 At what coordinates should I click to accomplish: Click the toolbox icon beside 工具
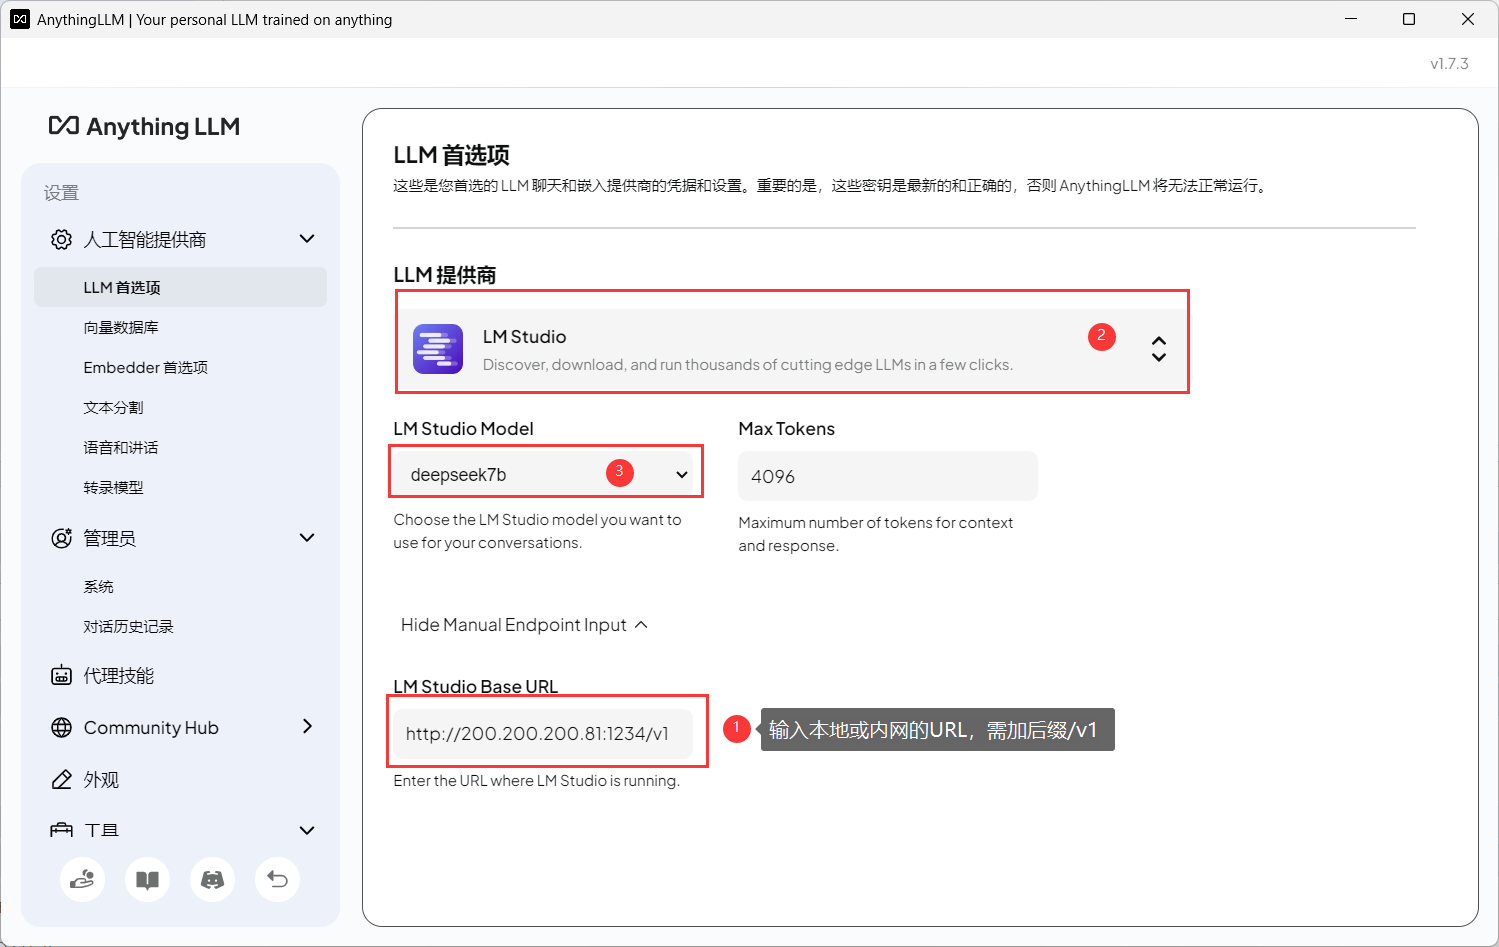[x=61, y=830]
